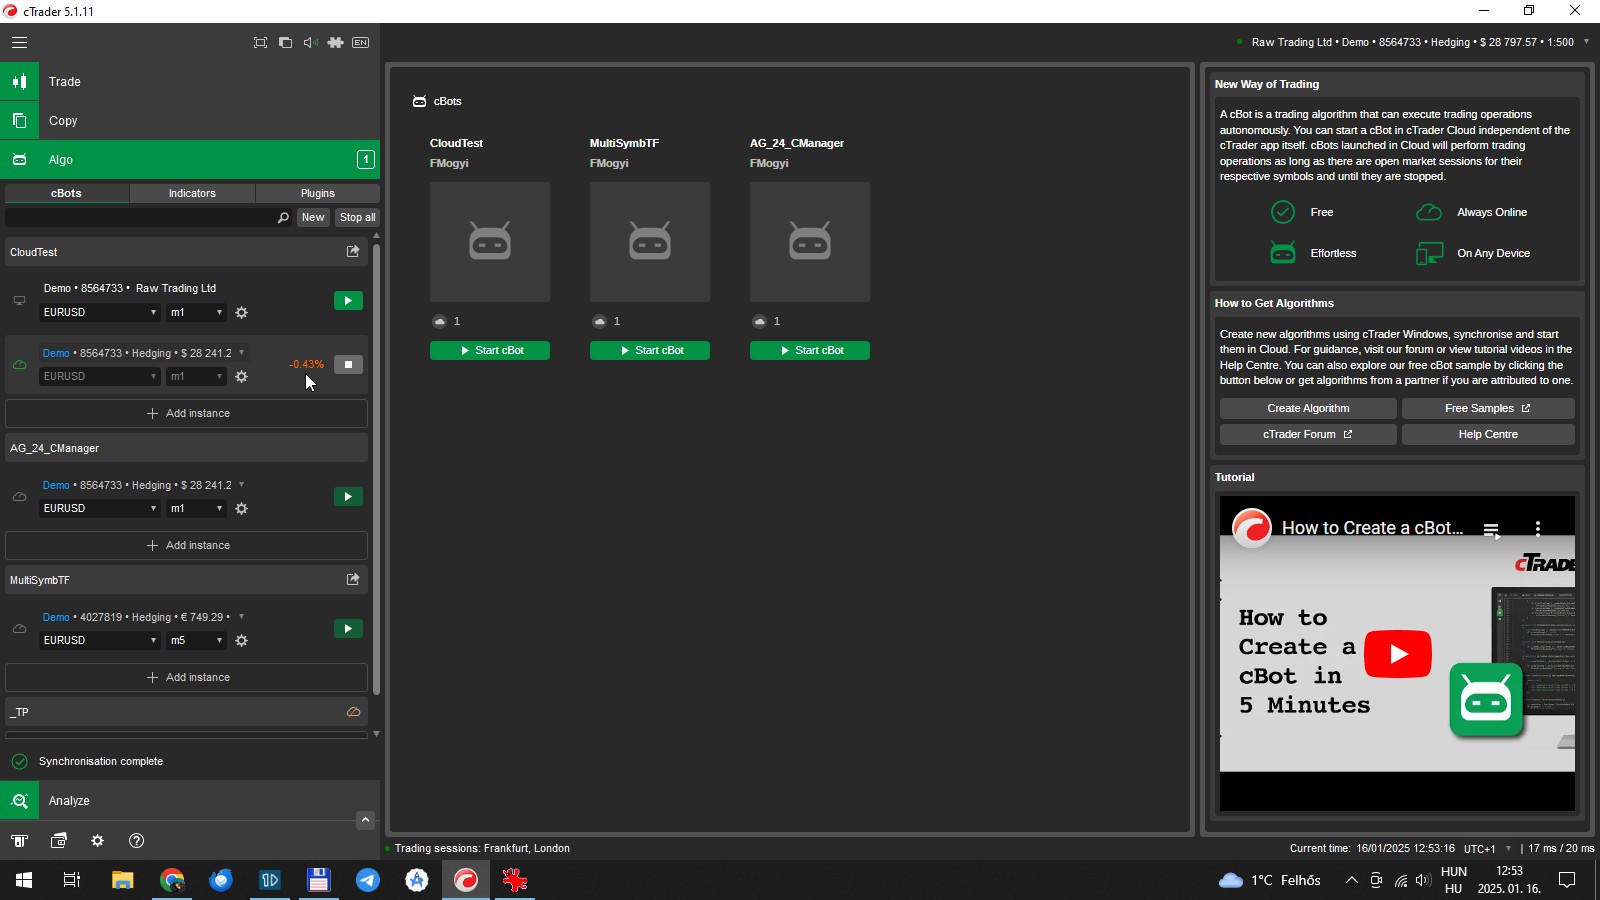The width and height of the screenshot is (1600, 900).
Task: Change language using the EN icon
Action: coord(361,42)
